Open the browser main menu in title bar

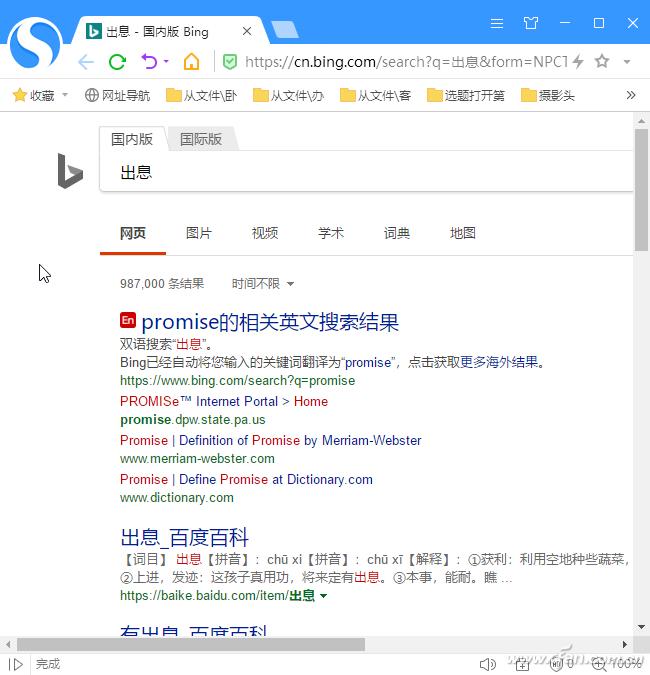(x=497, y=23)
